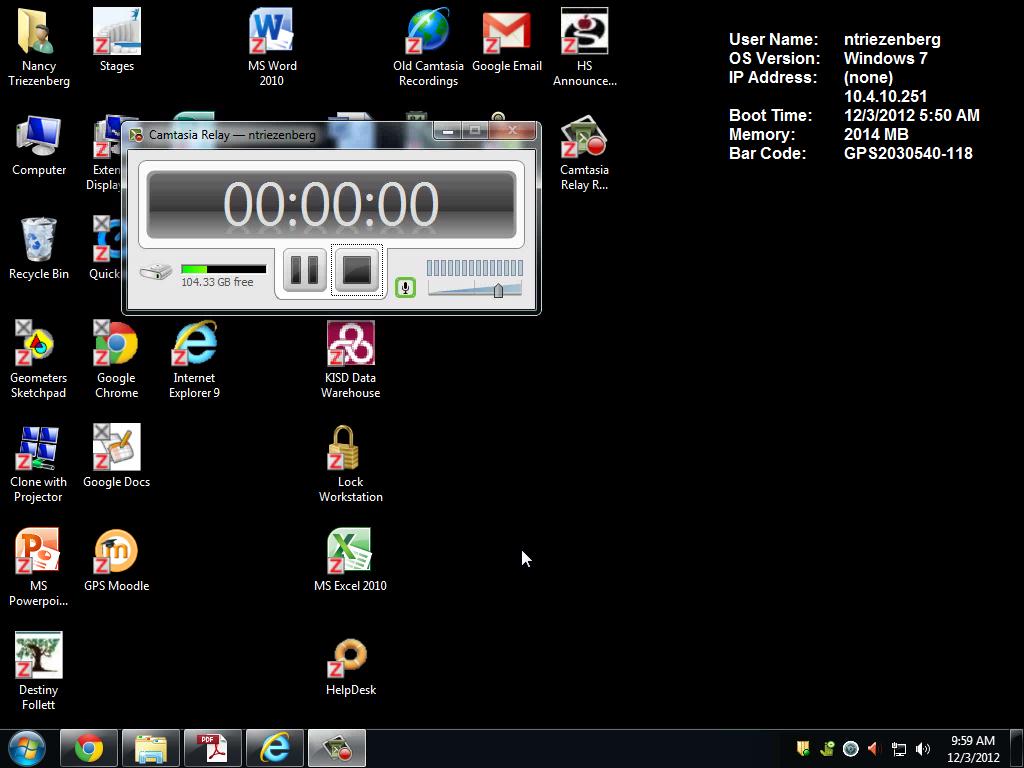Click the Show Desktop button at taskbar end
This screenshot has width=1024, height=768.
click(1017, 748)
